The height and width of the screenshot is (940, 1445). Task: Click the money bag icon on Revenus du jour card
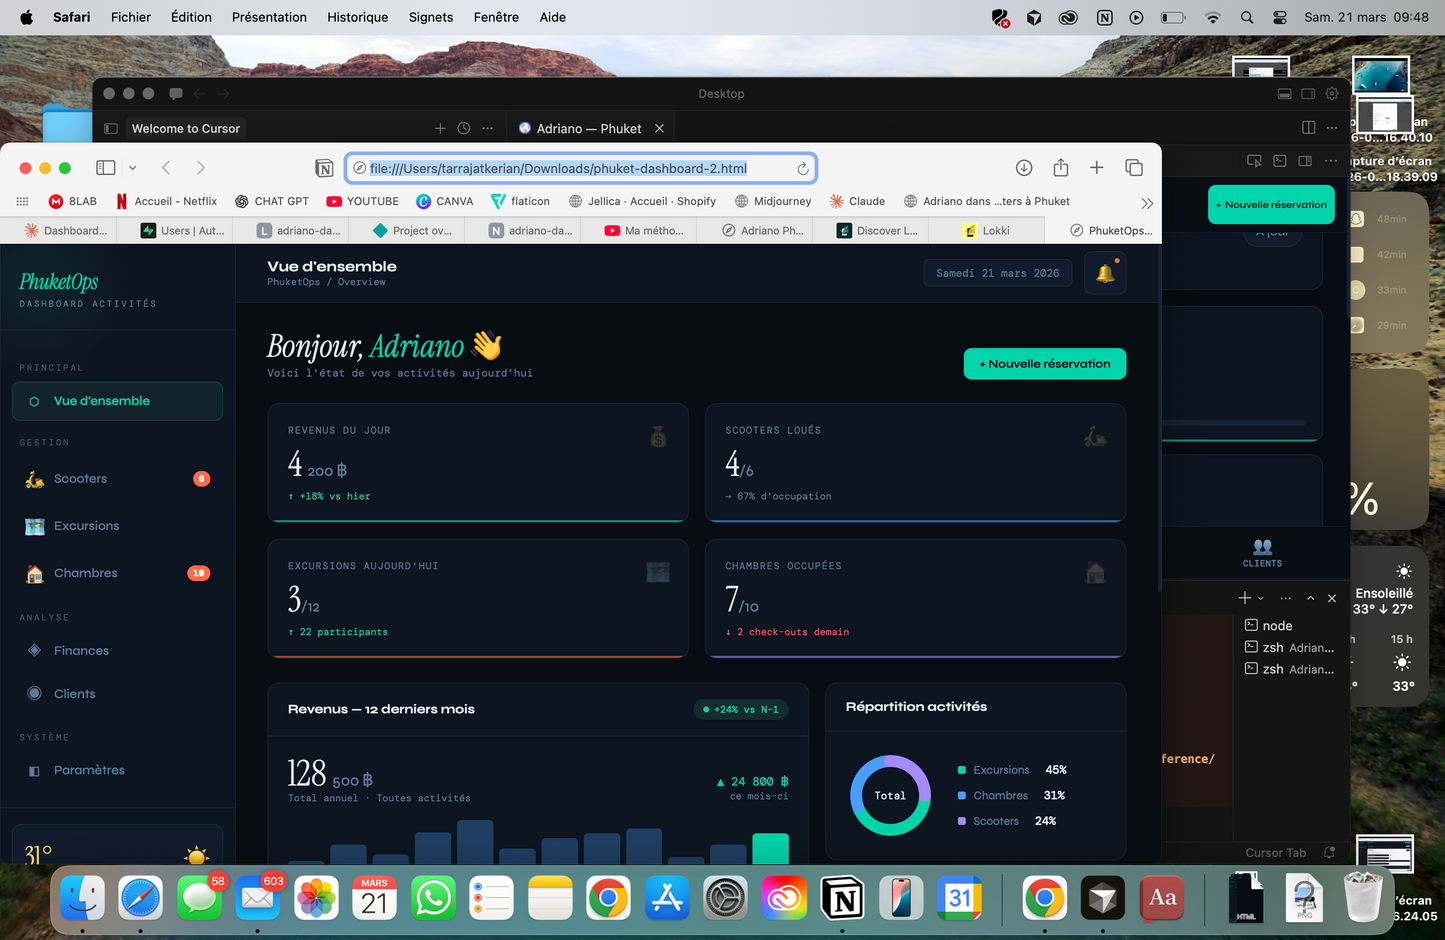tap(658, 436)
